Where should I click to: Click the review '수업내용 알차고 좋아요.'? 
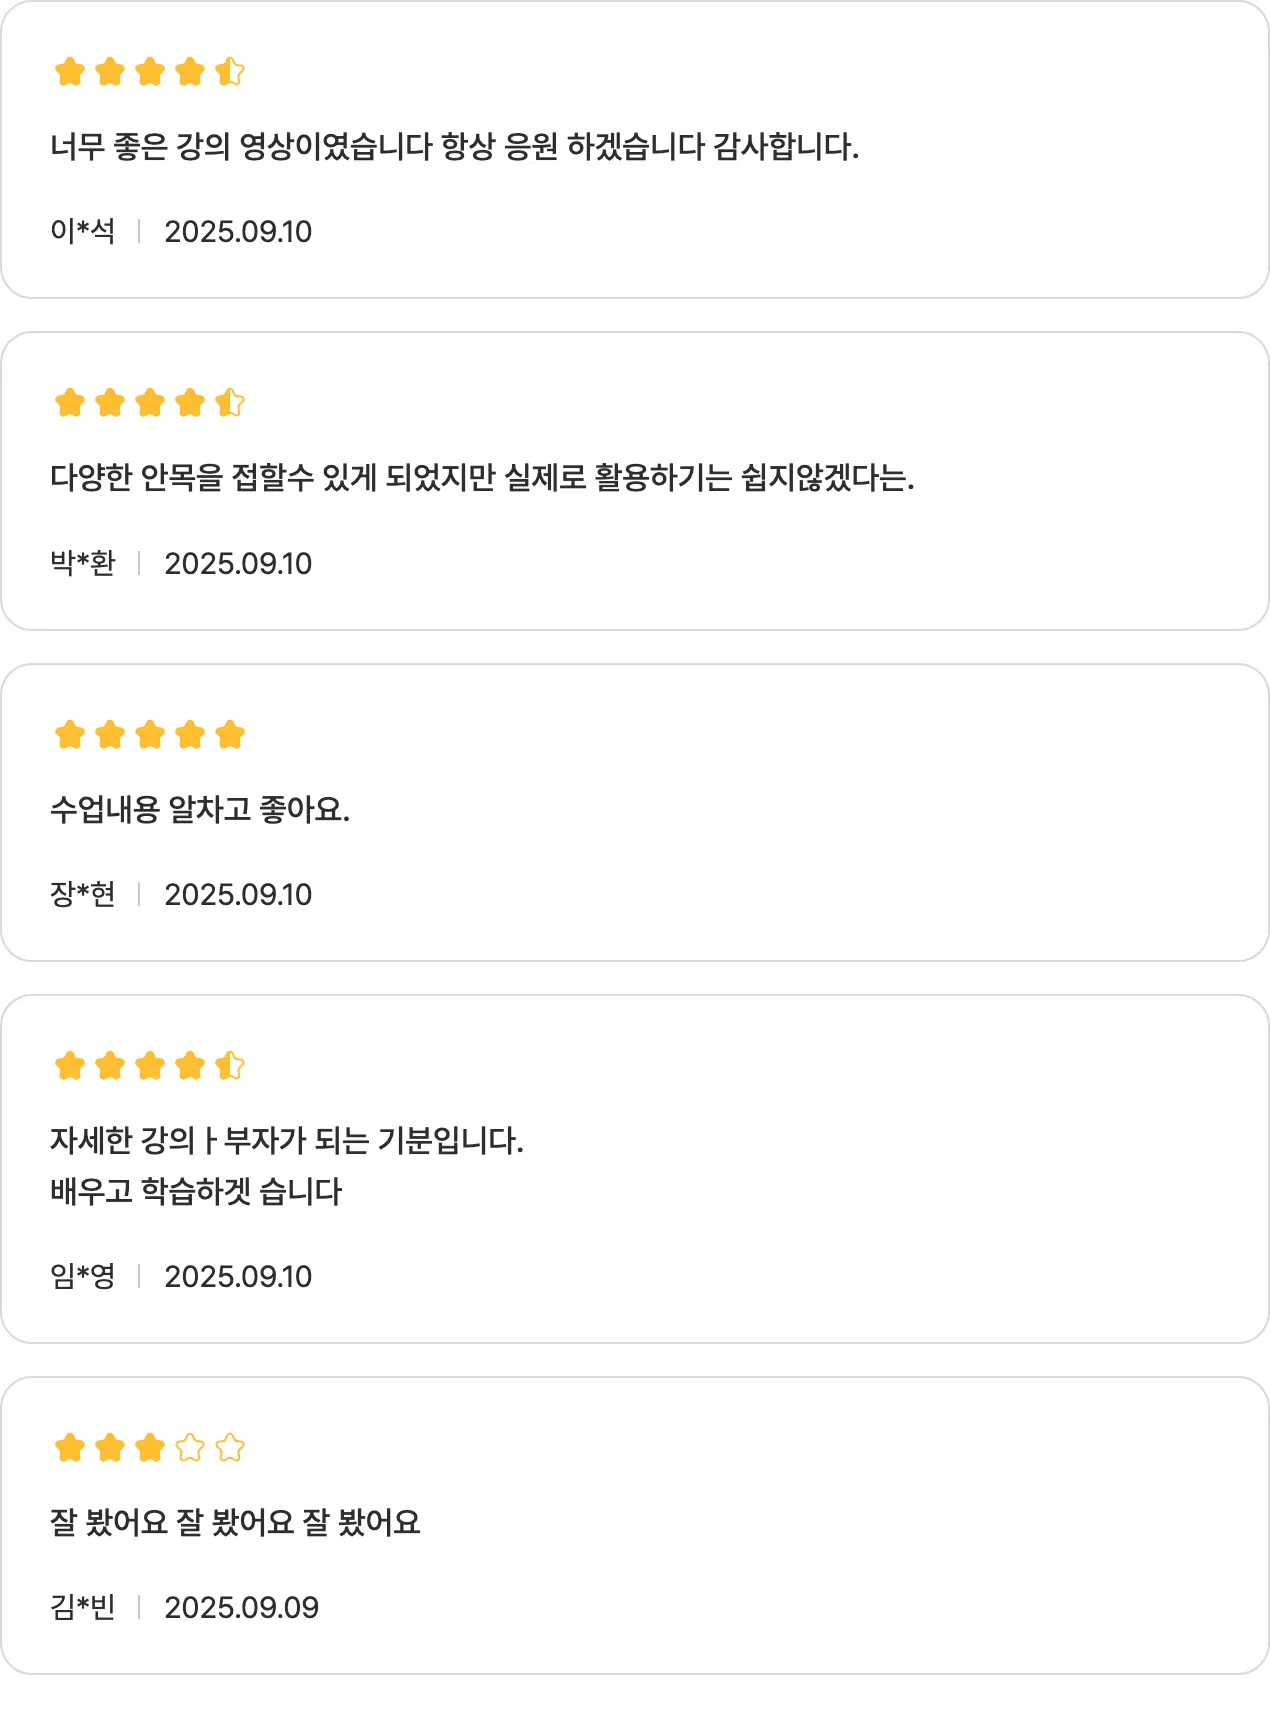coord(200,809)
